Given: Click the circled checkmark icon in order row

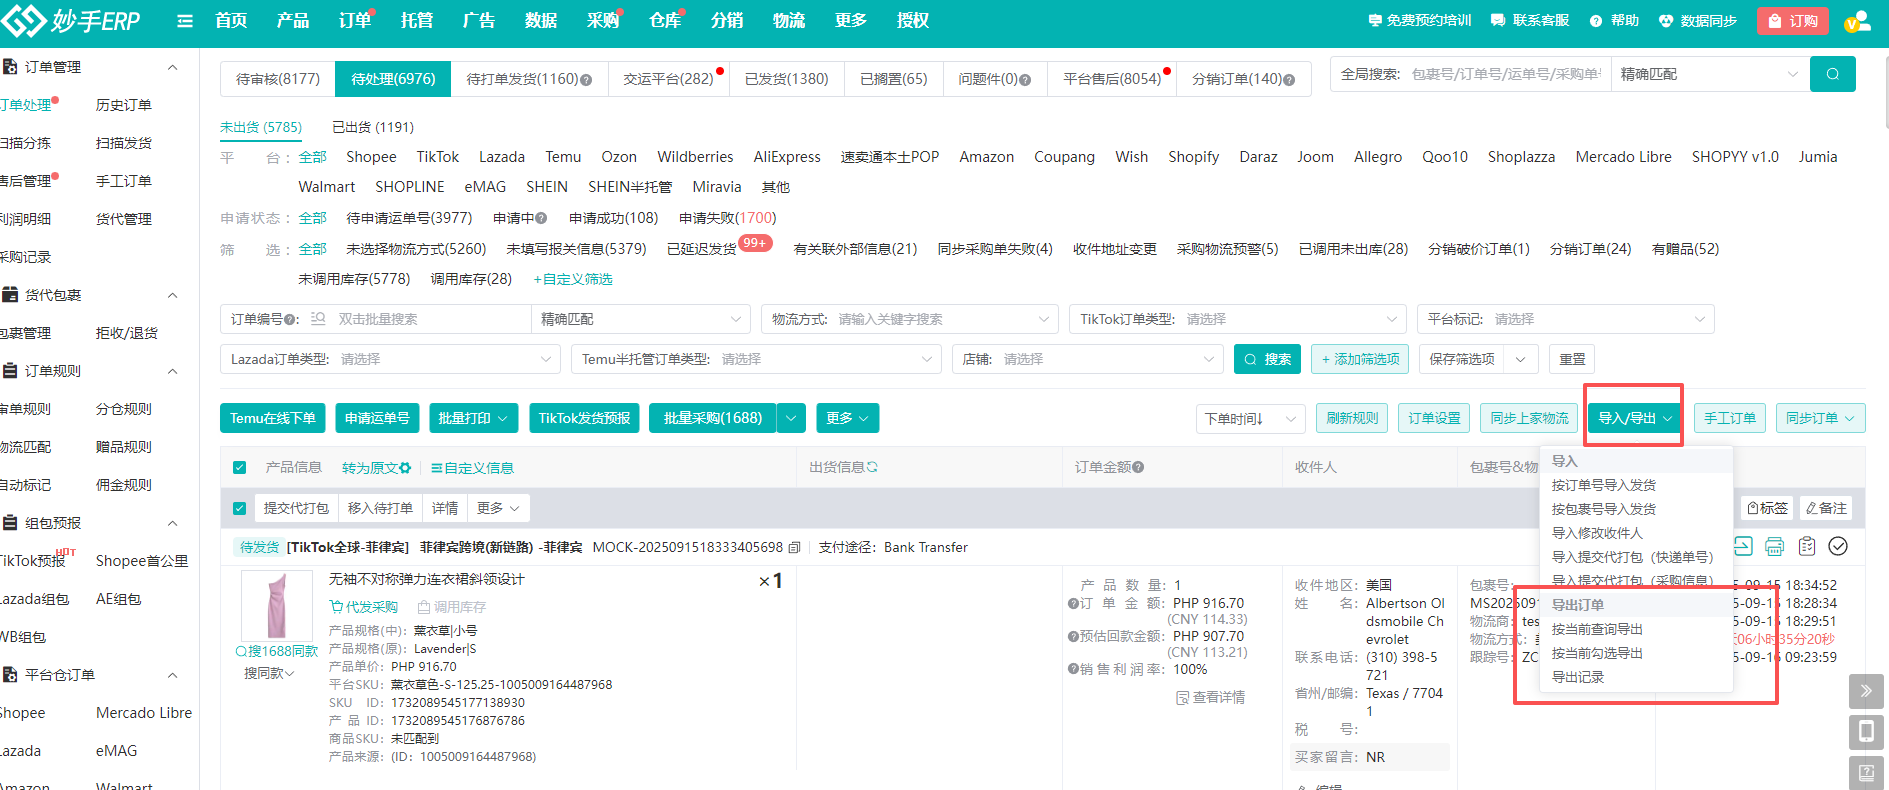Looking at the screenshot, I should tap(1838, 546).
